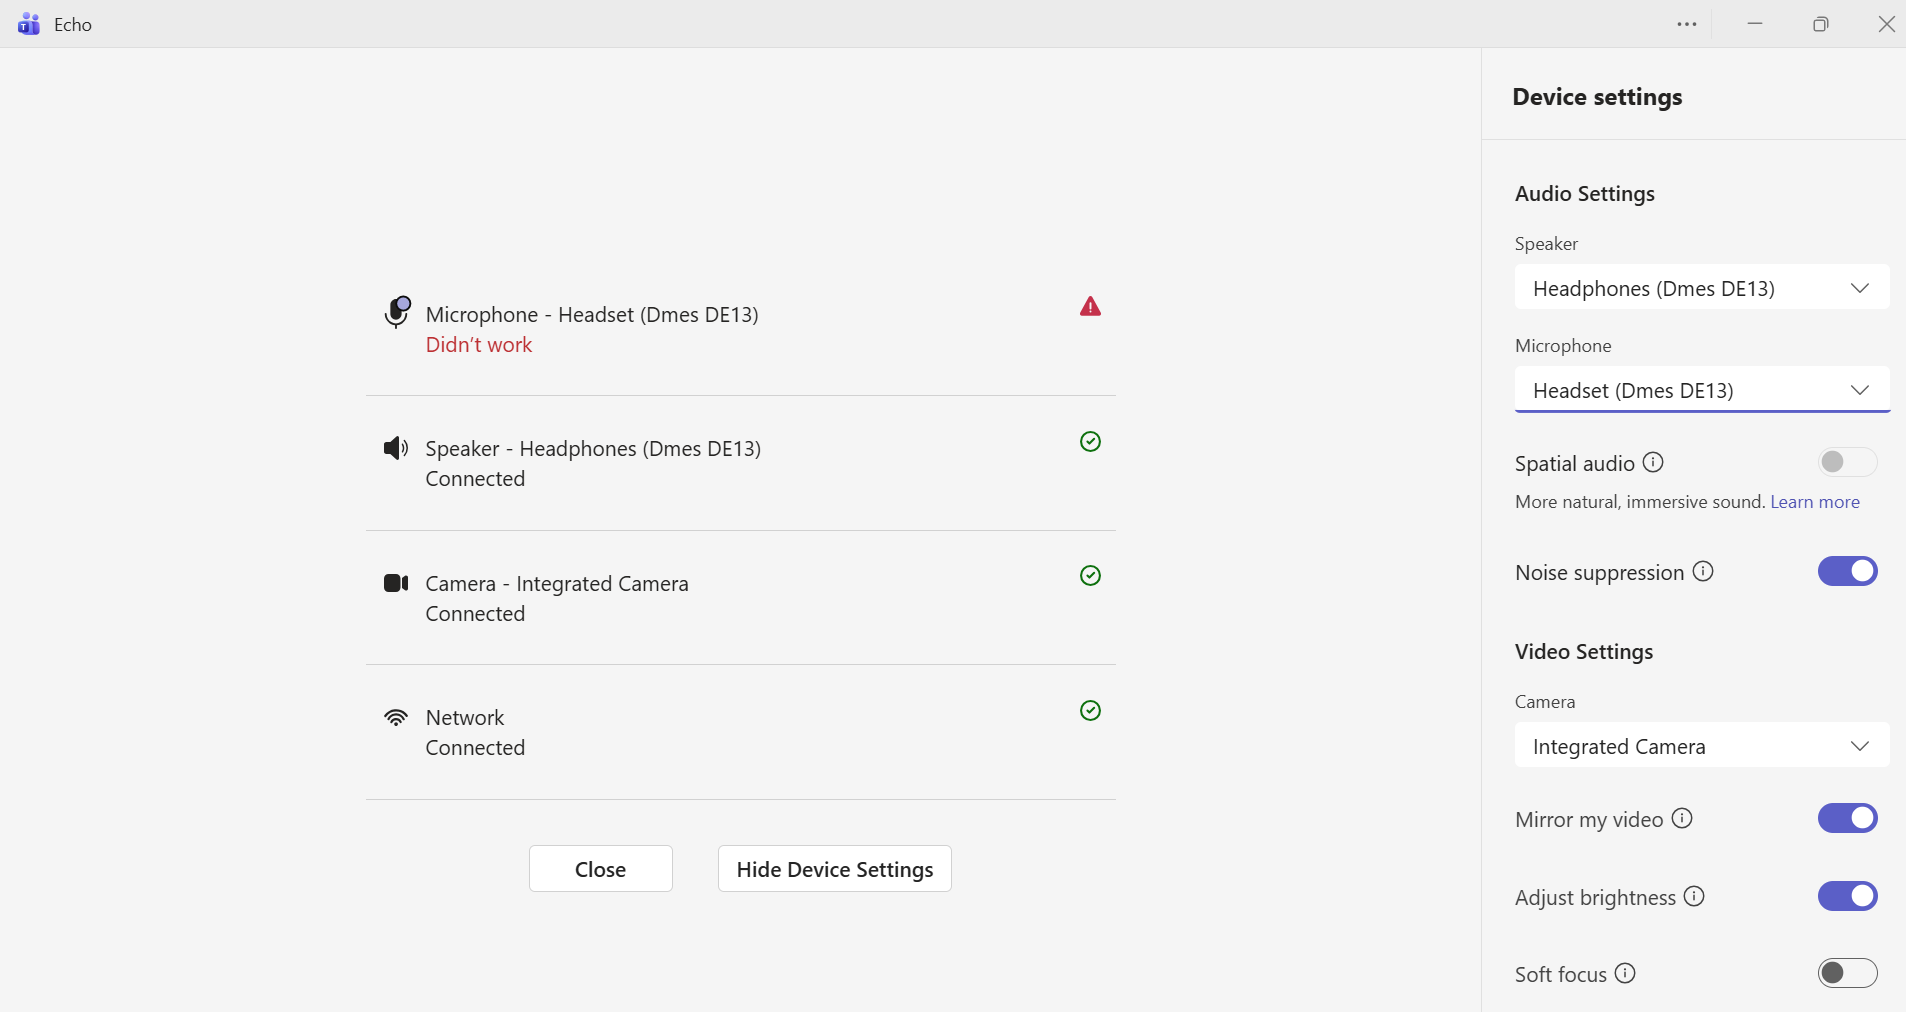Click "Microphone - Headset (Dmes DE13)" text

point(592,315)
